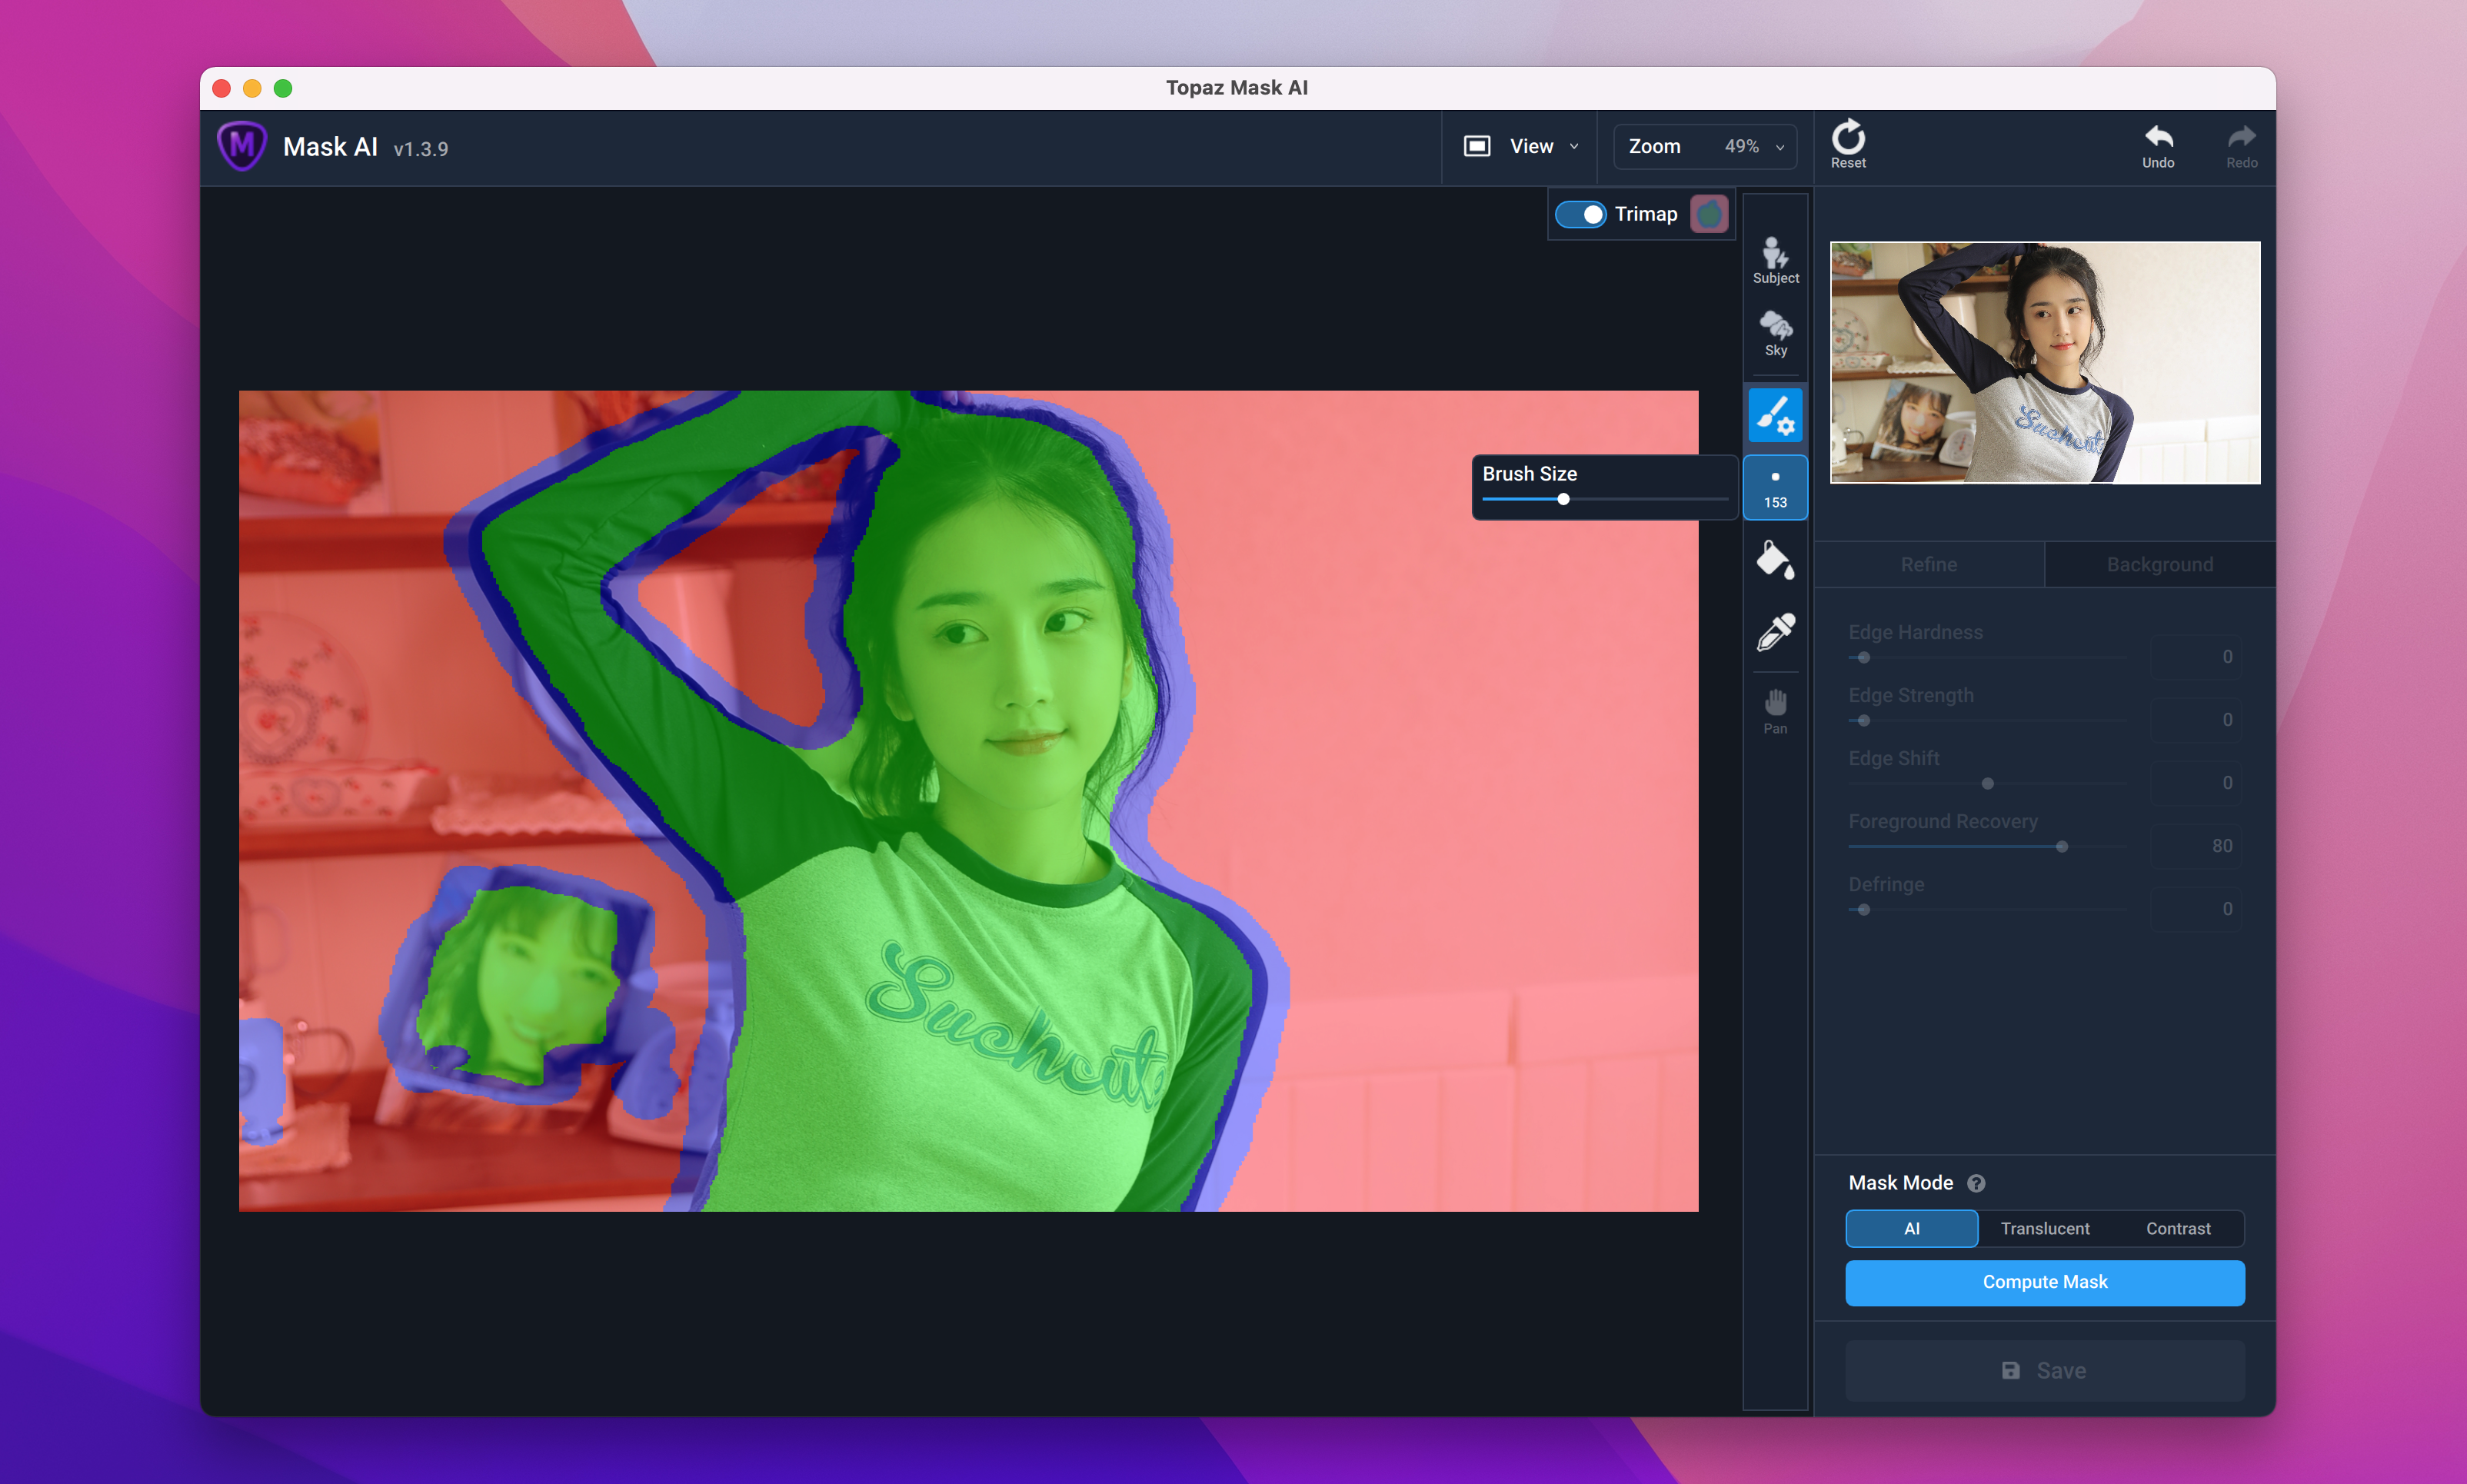
Task: Select the Sky detection tool
Action: [1775, 333]
